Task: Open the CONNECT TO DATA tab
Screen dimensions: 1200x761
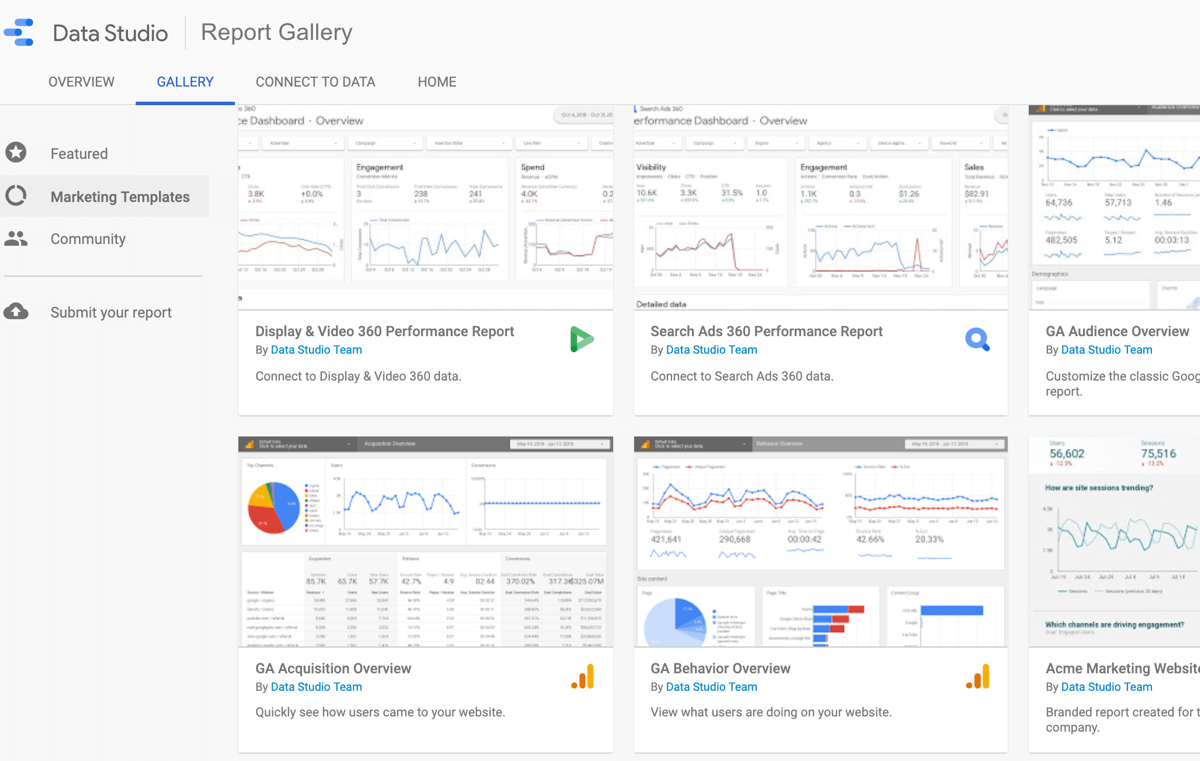Action: coord(316,82)
